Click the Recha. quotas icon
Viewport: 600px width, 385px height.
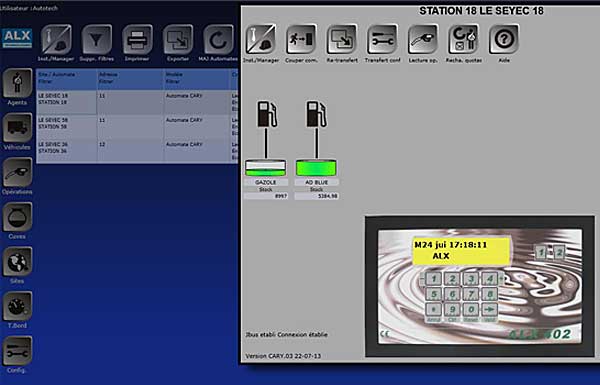(x=463, y=39)
